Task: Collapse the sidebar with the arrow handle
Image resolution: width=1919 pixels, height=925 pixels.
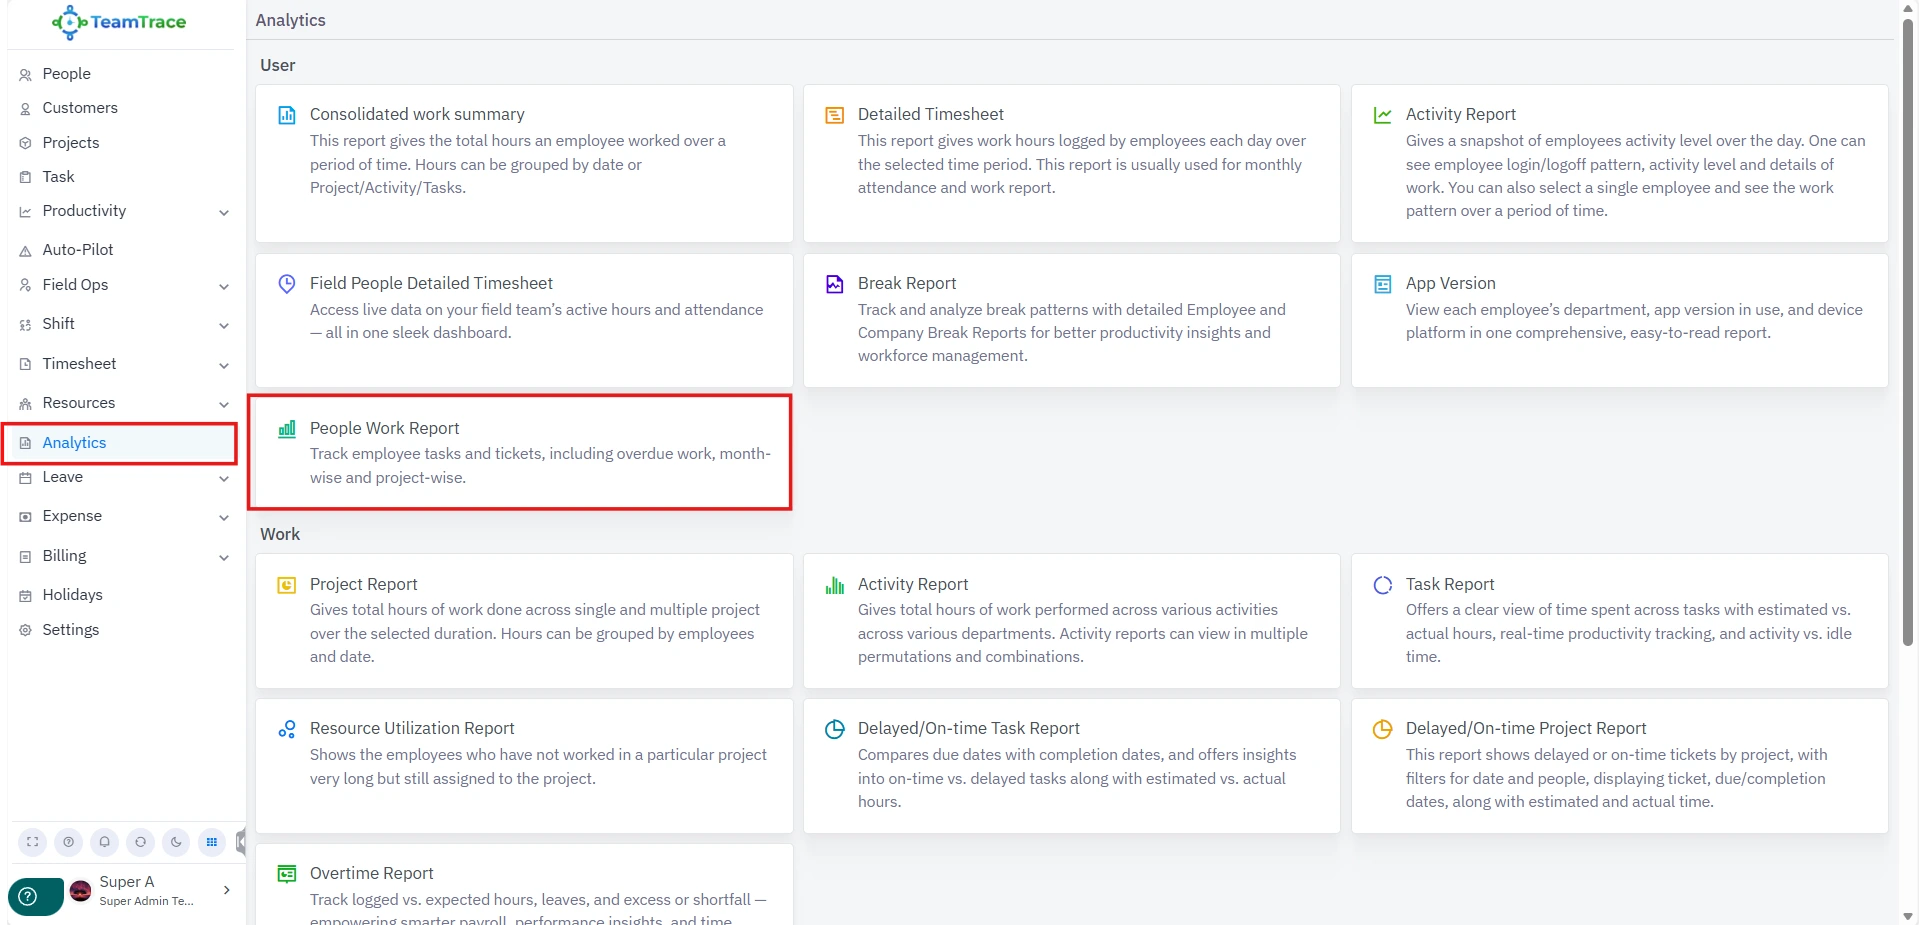Action: click(x=241, y=842)
